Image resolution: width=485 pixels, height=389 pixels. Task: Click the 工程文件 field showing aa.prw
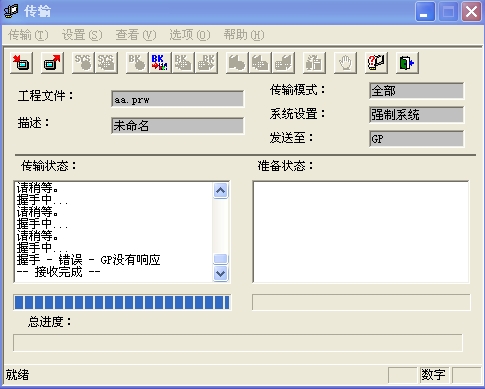[x=177, y=99]
